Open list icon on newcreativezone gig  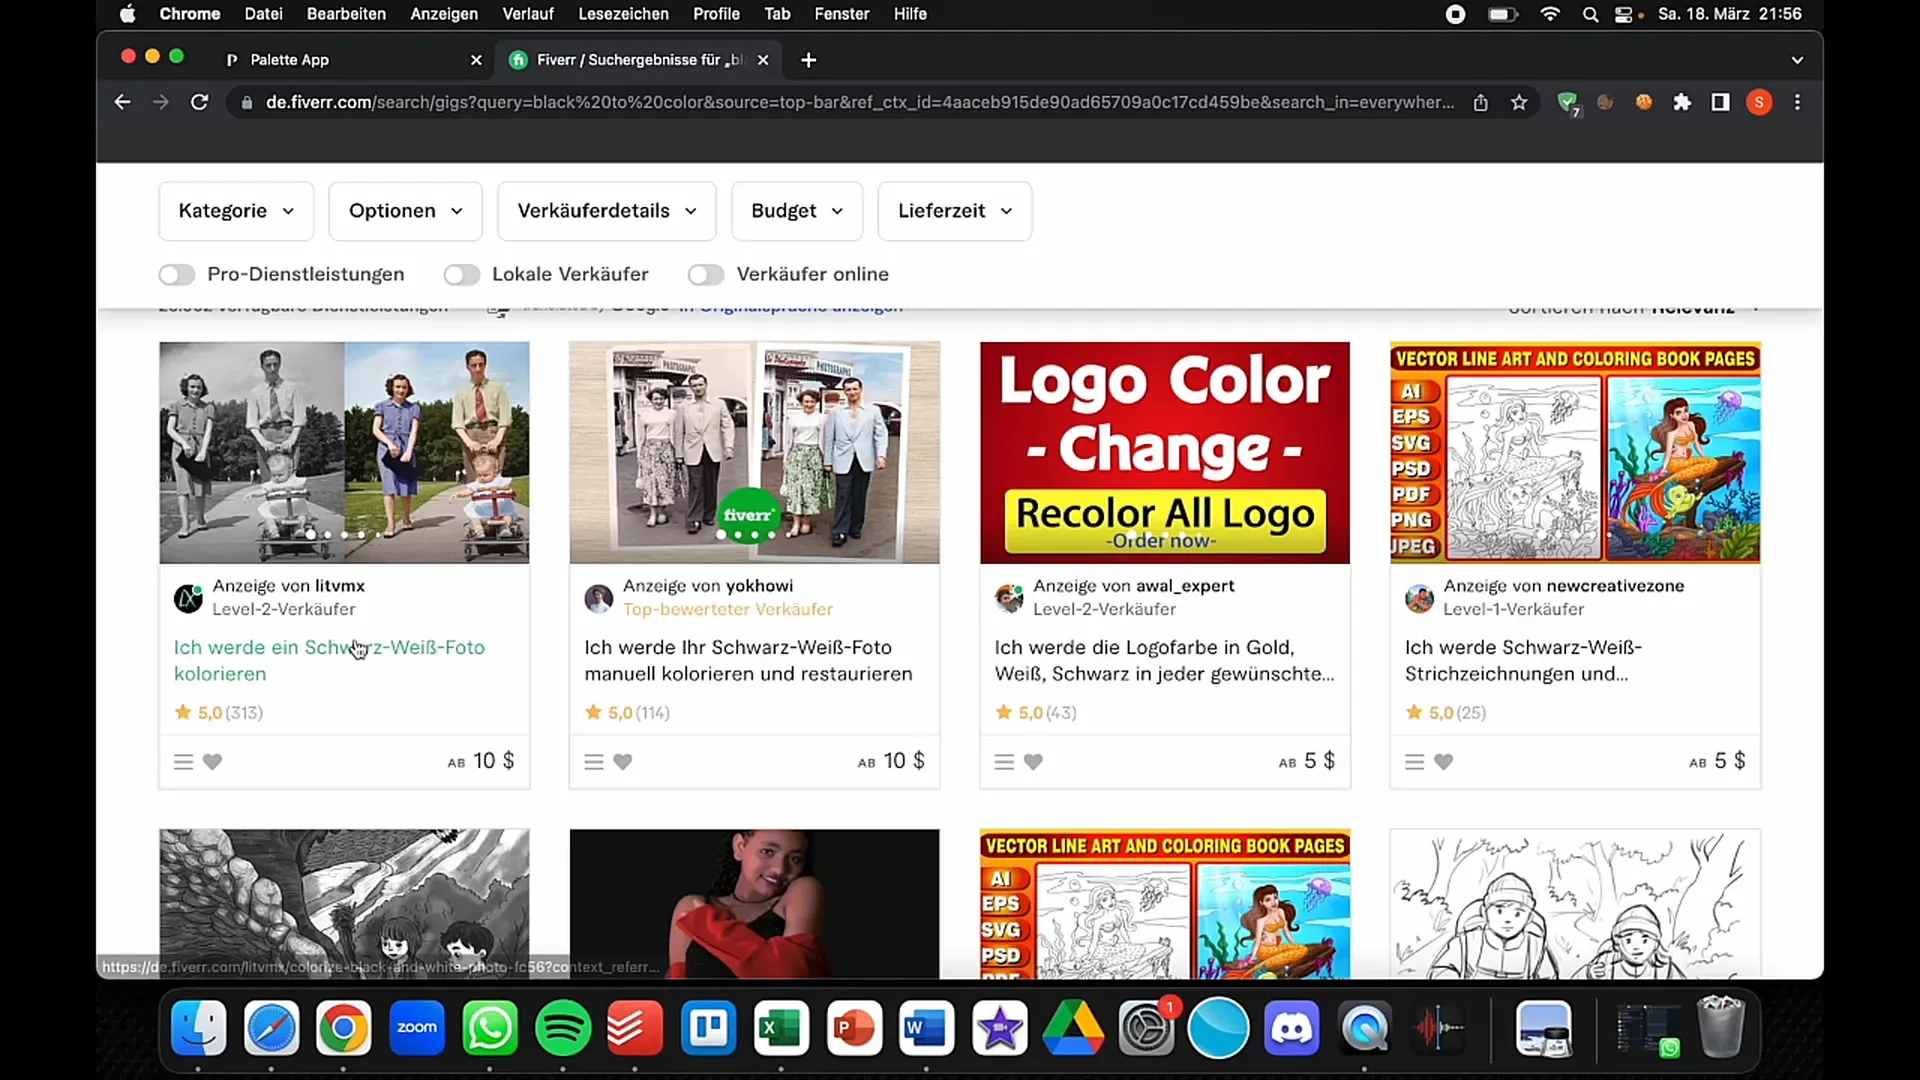pos(1414,762)
